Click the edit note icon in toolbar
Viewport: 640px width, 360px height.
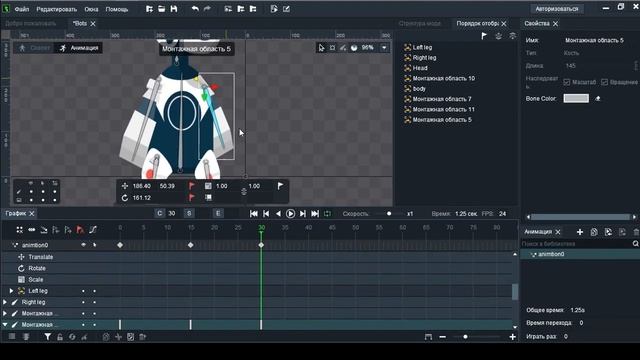tap(286, 9)
